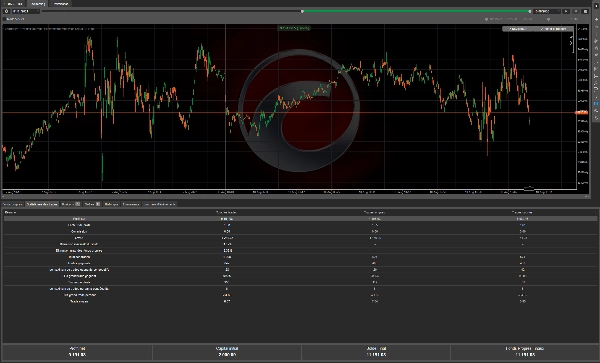Select the highlighted second results tab below chart

point(42,204)
